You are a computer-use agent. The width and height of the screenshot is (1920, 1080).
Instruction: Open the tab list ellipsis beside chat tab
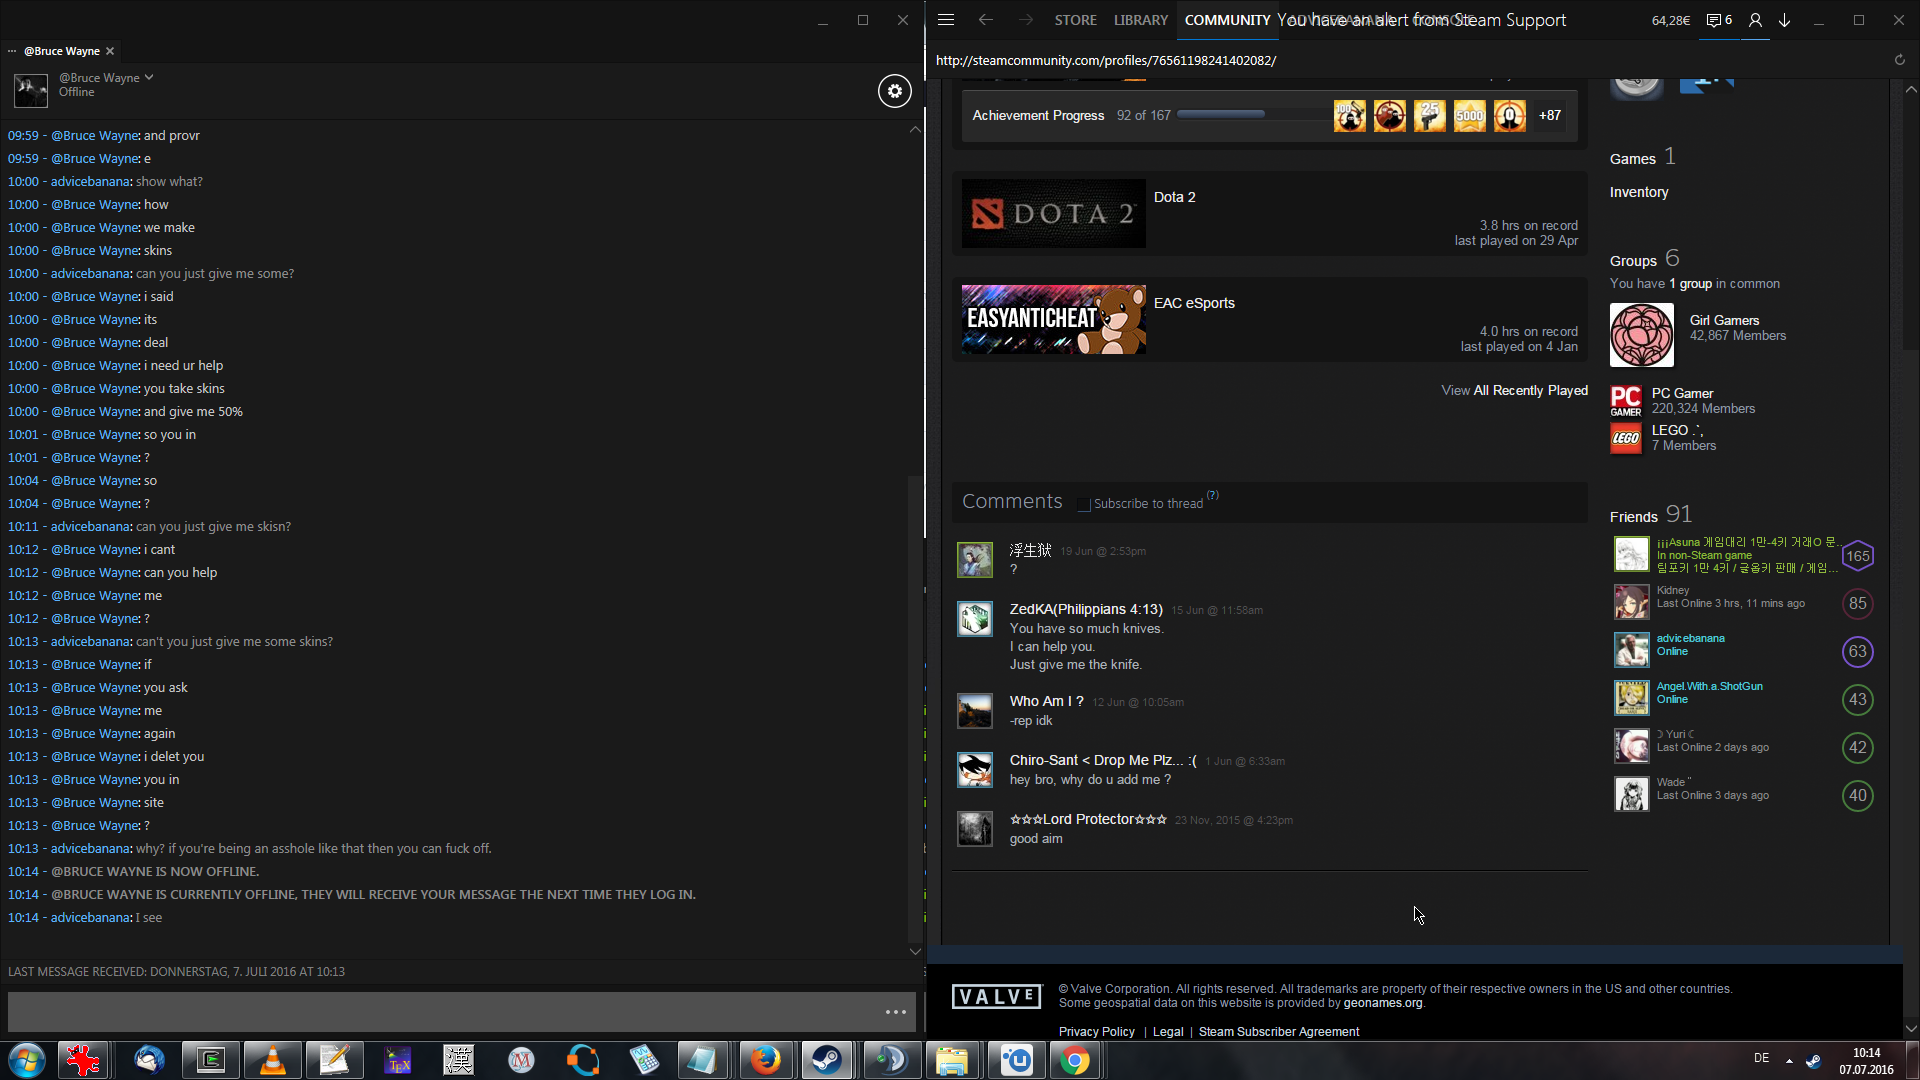click(x=12, y=51)
